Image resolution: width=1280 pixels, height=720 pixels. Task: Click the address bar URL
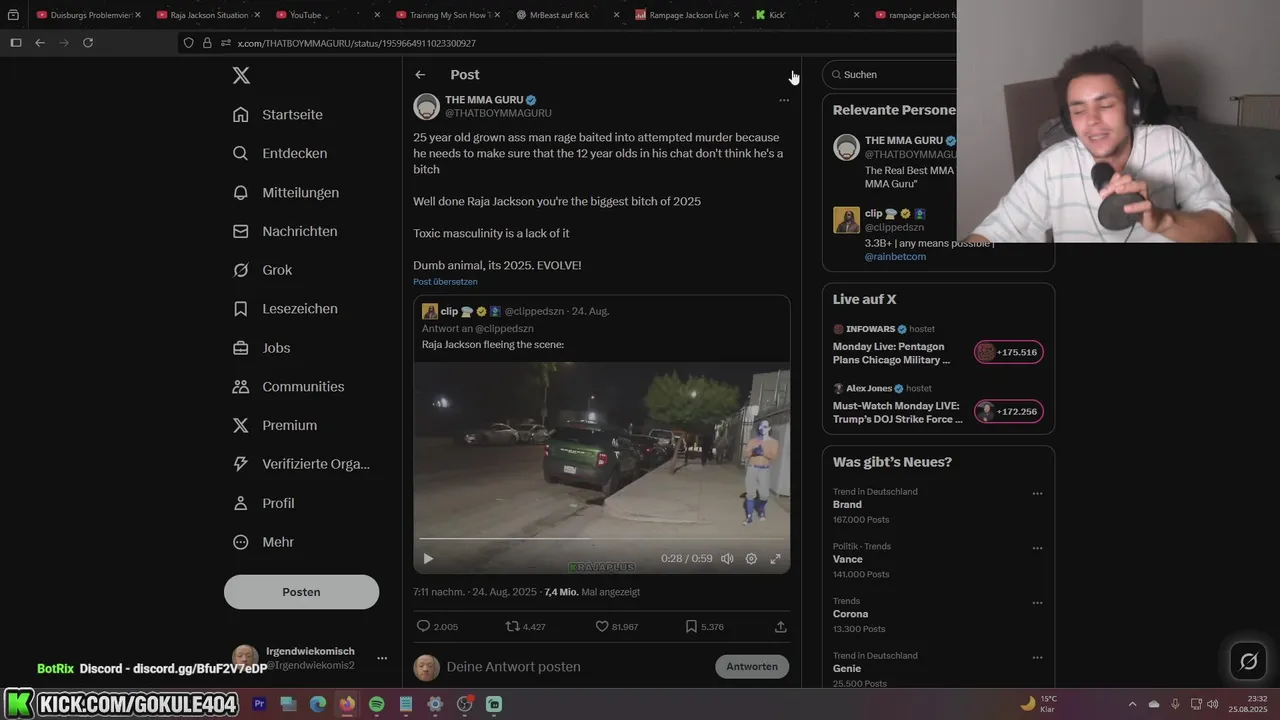click(356, 43)
